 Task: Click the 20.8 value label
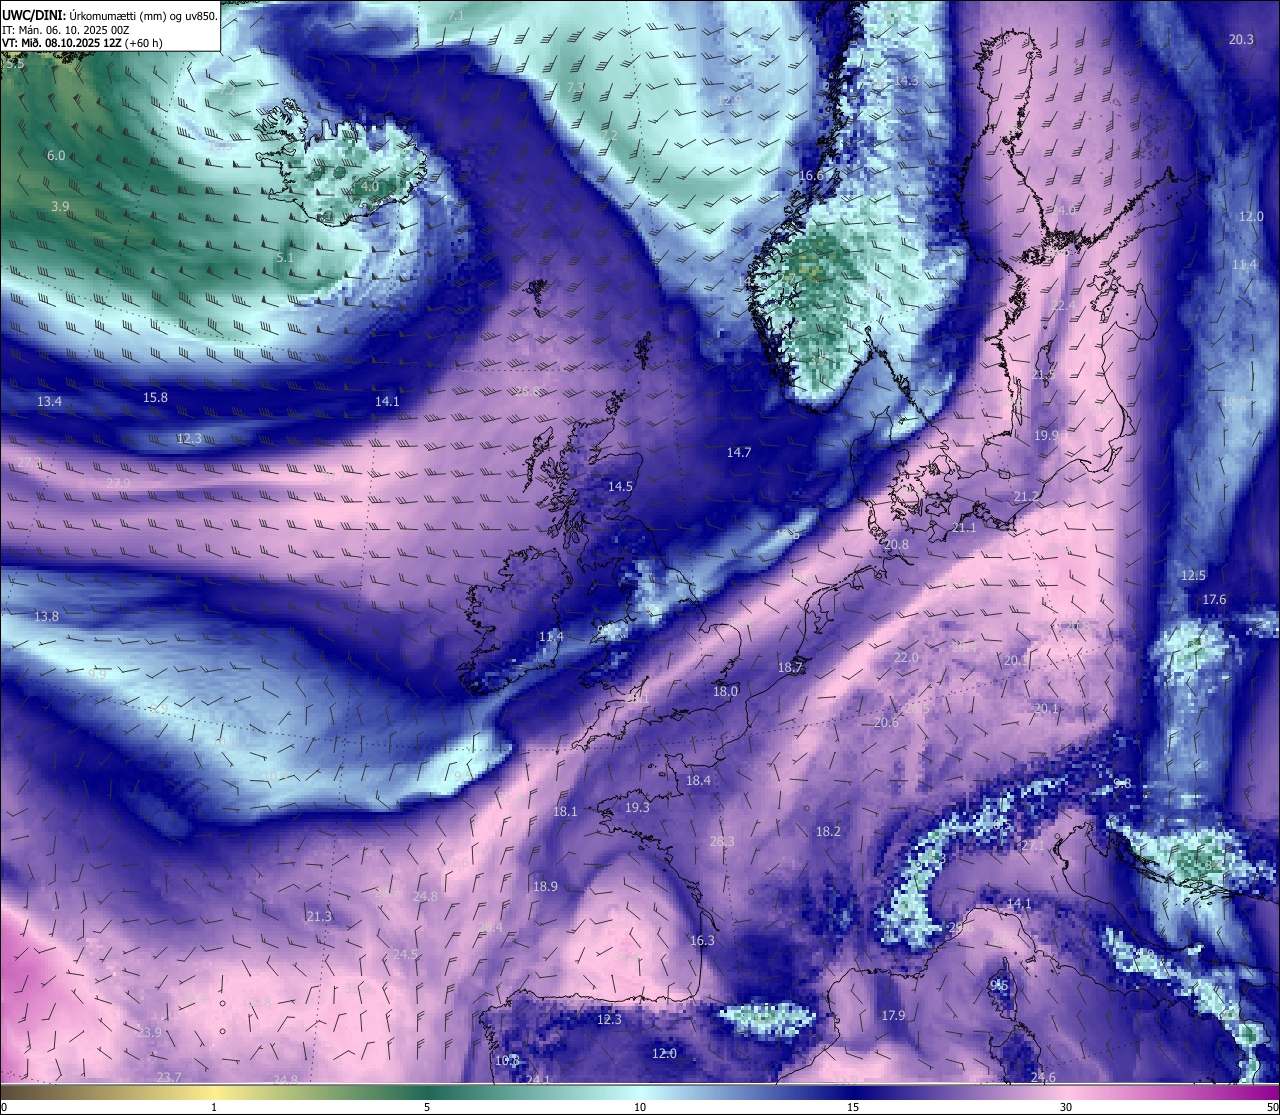tap(897, 545)
